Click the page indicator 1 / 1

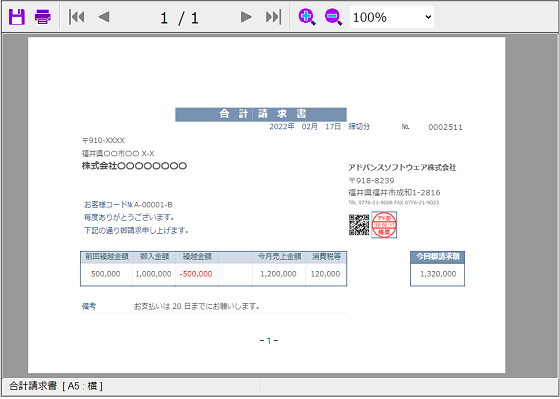click(x=179, y=18)
